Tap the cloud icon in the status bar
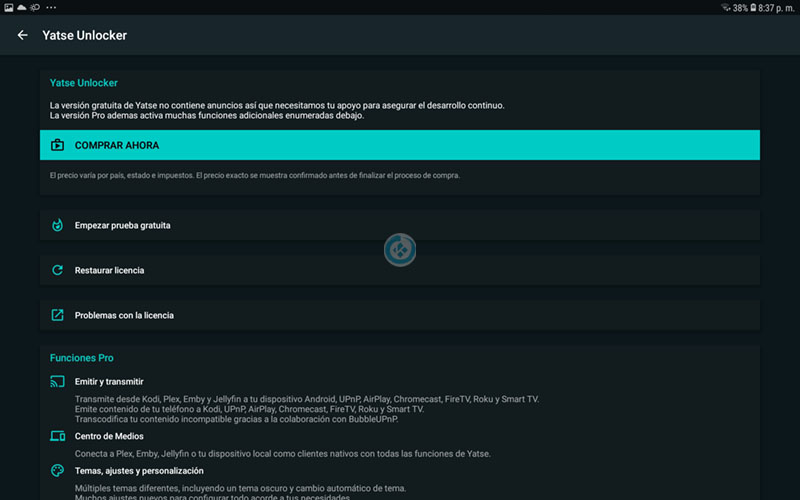 click(21, 7)
